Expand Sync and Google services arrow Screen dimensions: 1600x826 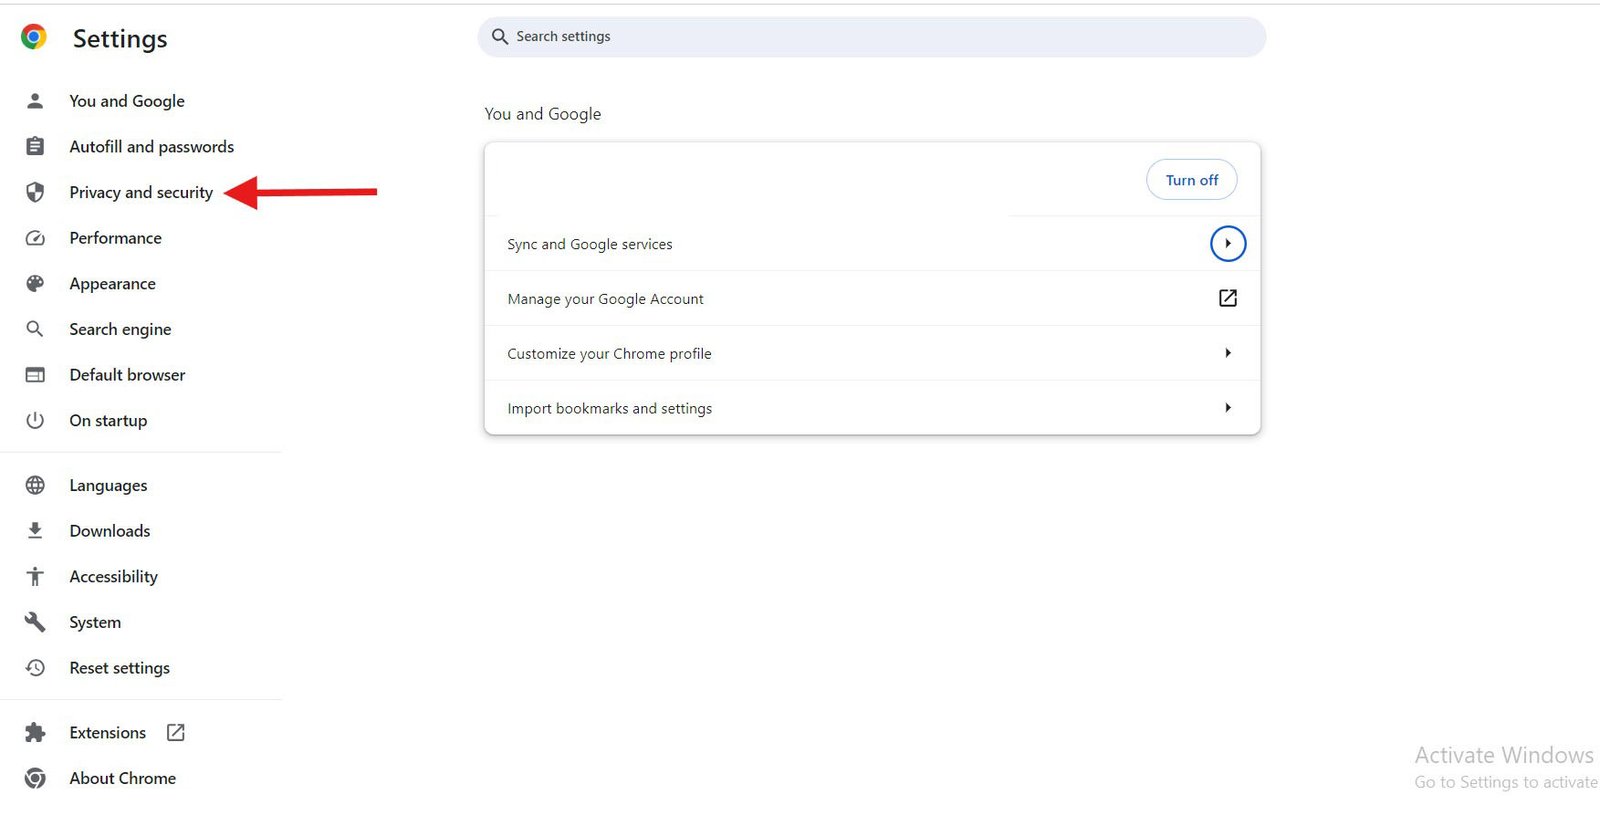point(1228,243)
